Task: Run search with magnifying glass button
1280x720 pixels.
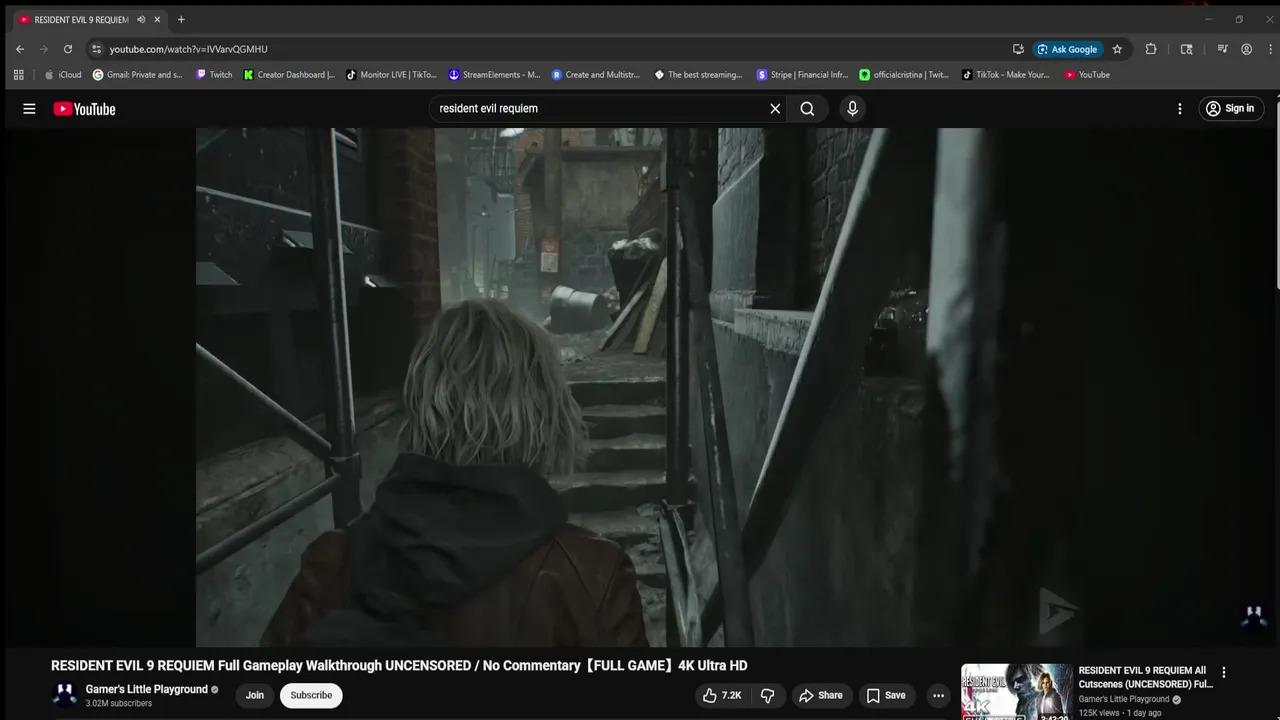Action: click(x=807, y=109)
